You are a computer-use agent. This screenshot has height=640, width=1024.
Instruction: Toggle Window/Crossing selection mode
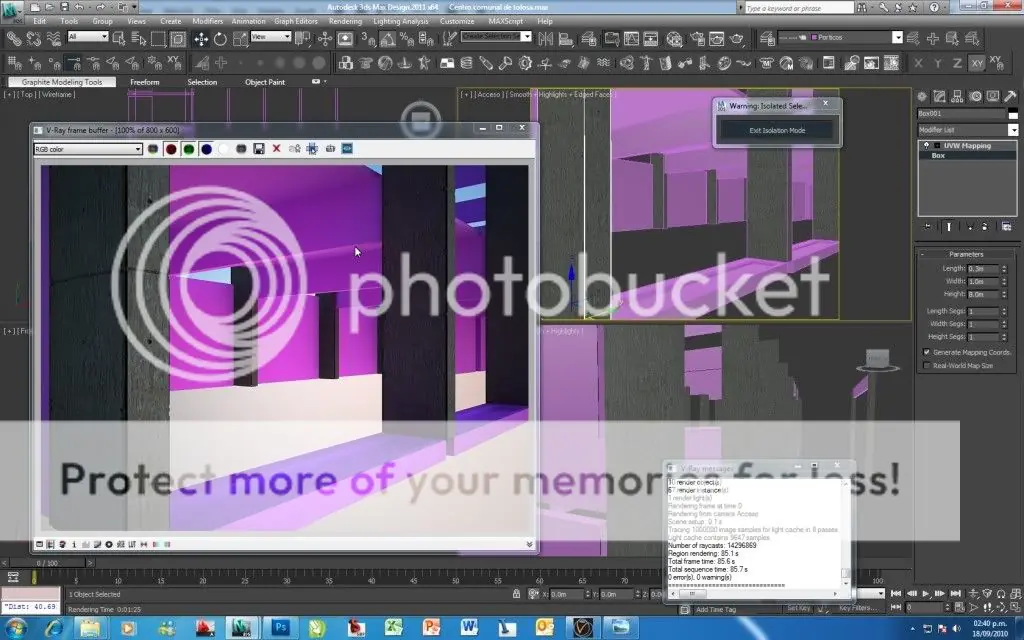point(178,39)
